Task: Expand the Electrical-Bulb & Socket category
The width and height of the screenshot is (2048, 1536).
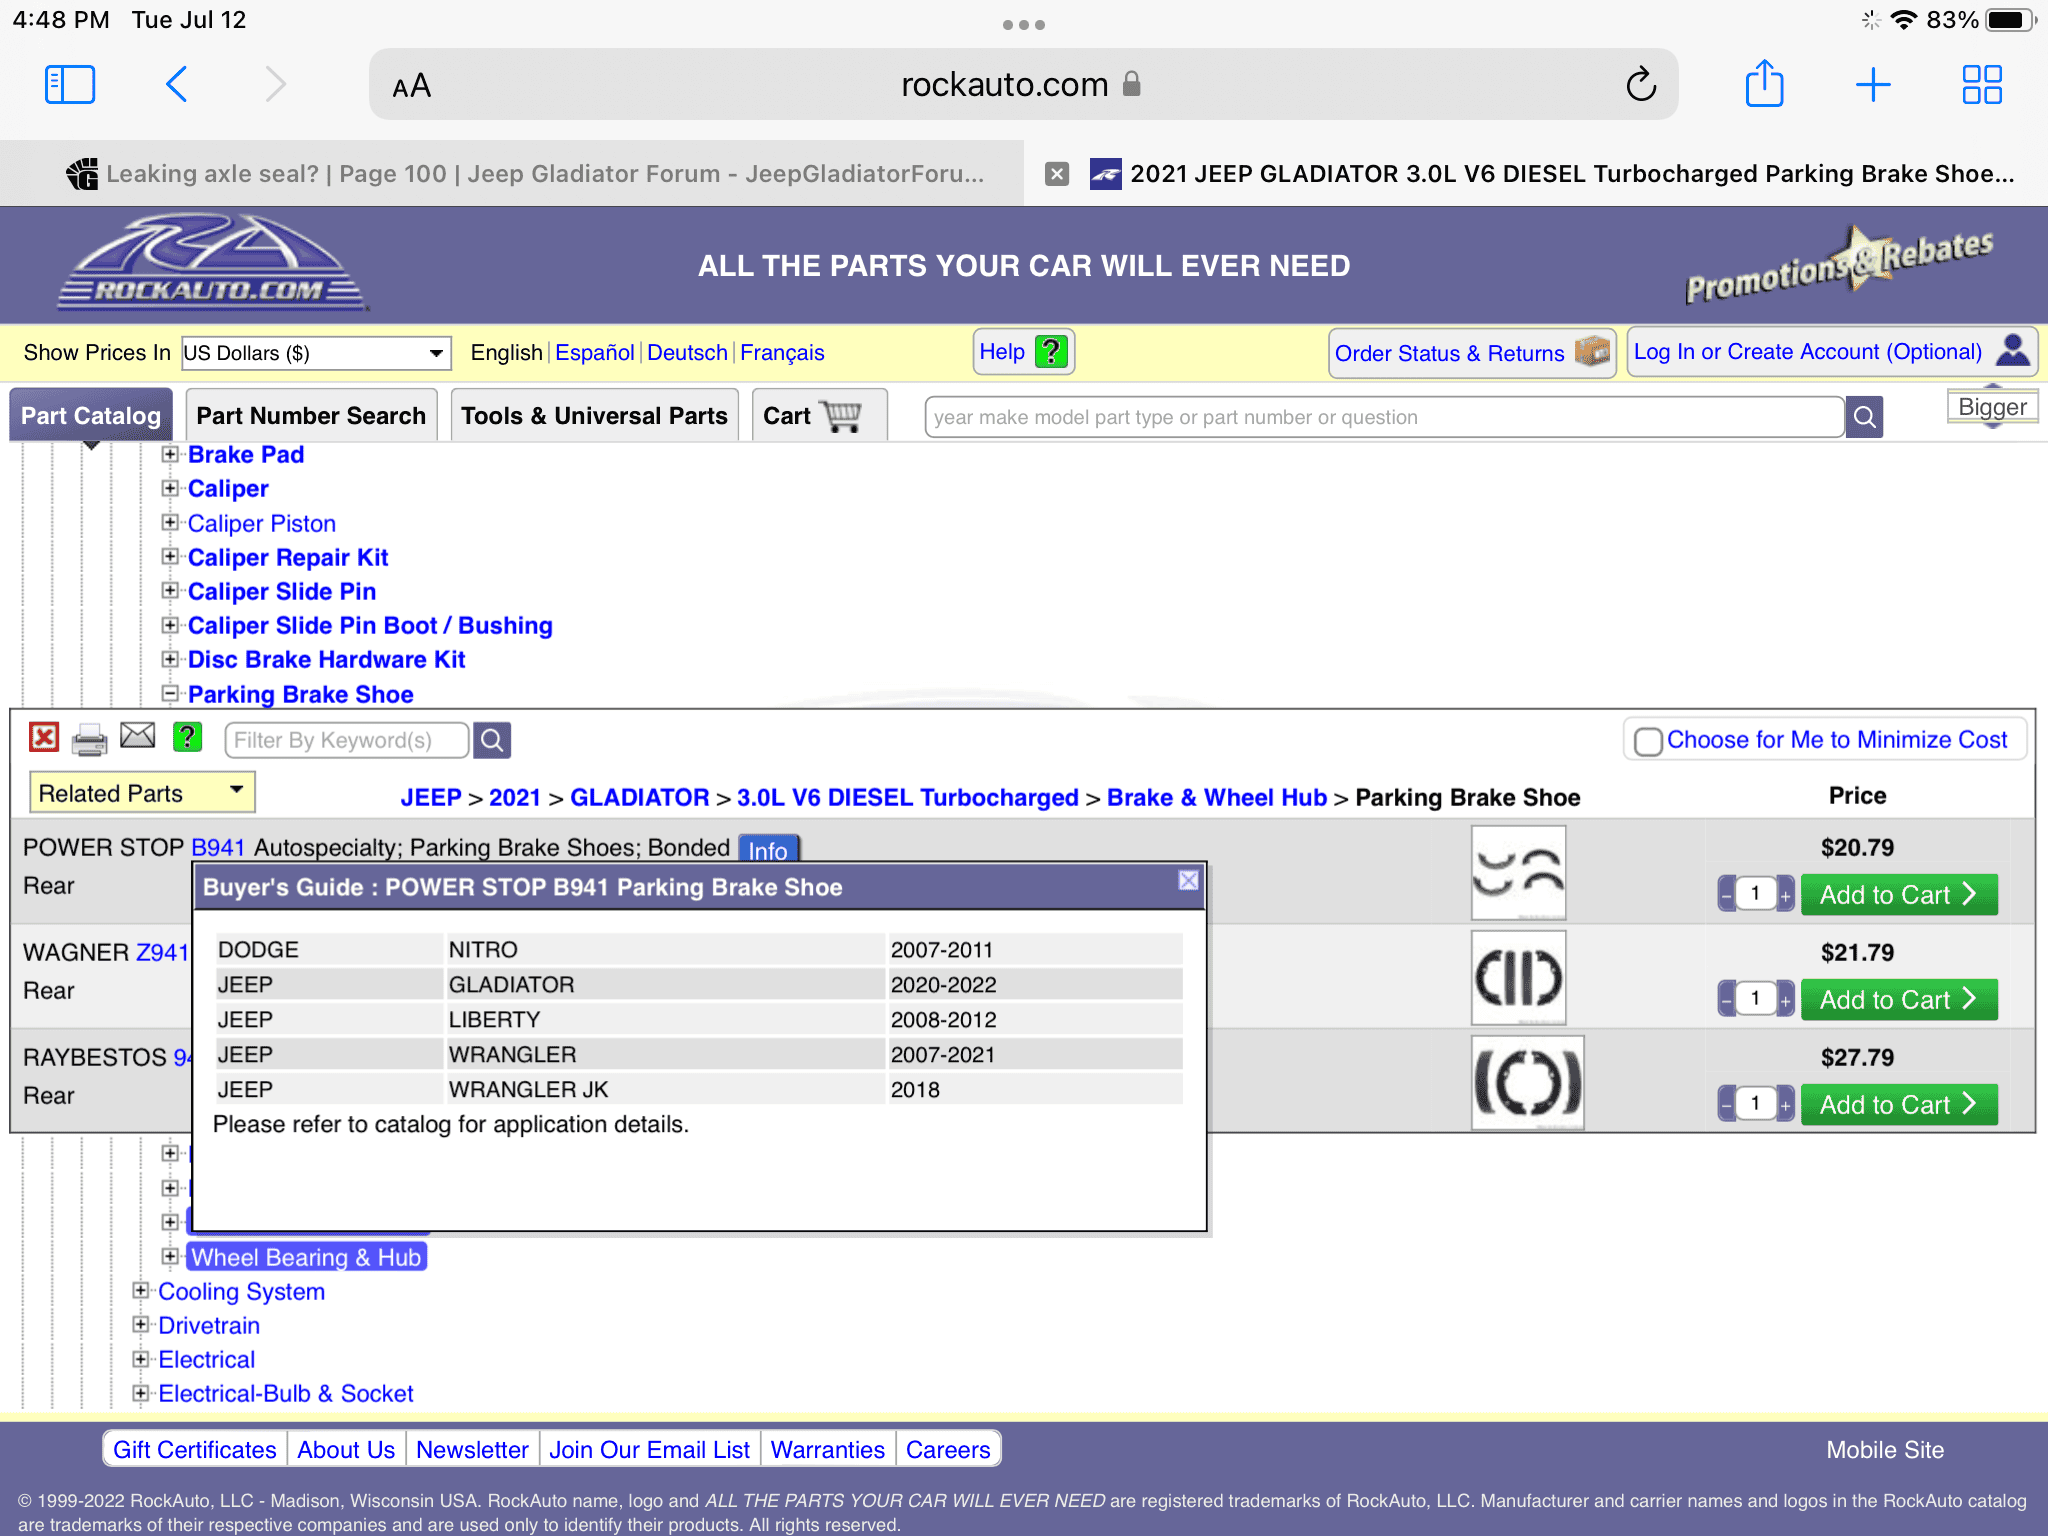Action: pos(141,1393)
